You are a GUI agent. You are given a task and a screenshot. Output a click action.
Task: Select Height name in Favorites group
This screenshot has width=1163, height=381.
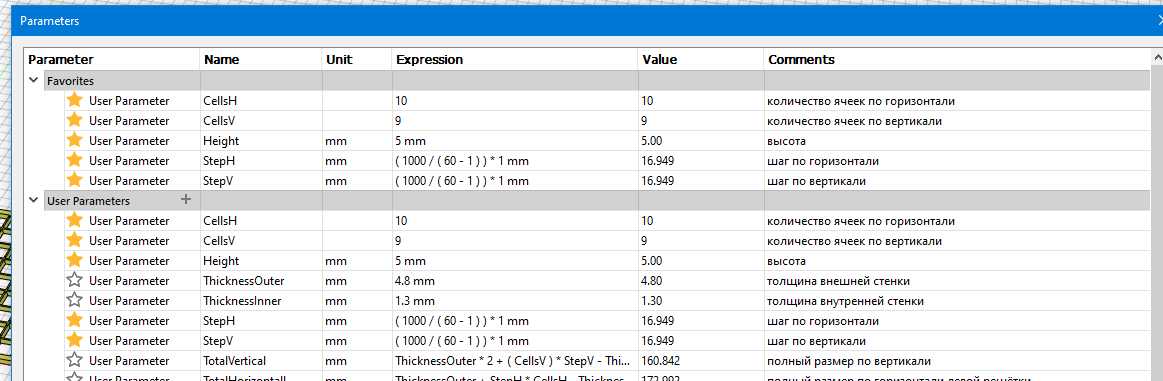pyautogui.click(x=261, y=141)
